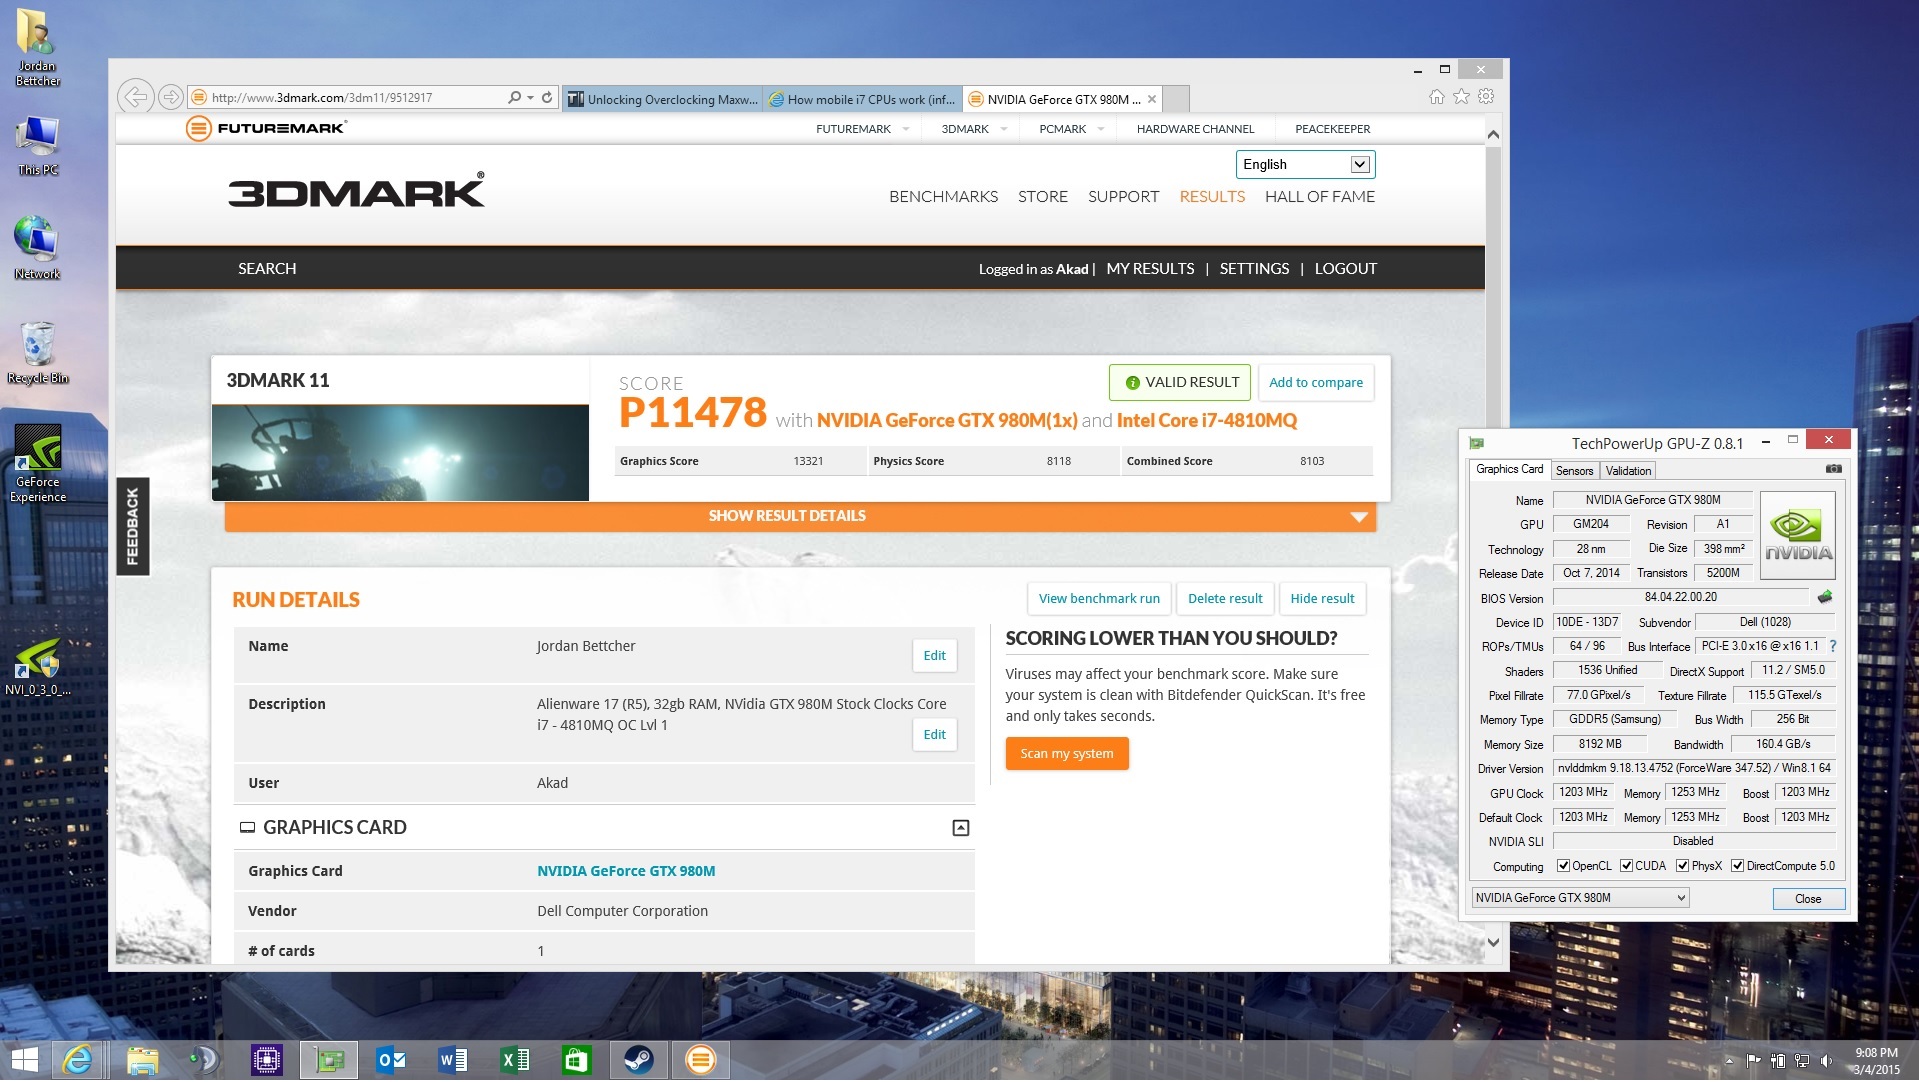Open the Recycle Bin desktop icon
Viewport: 1919px width, 1082px height.
click(x=38, y=352)
